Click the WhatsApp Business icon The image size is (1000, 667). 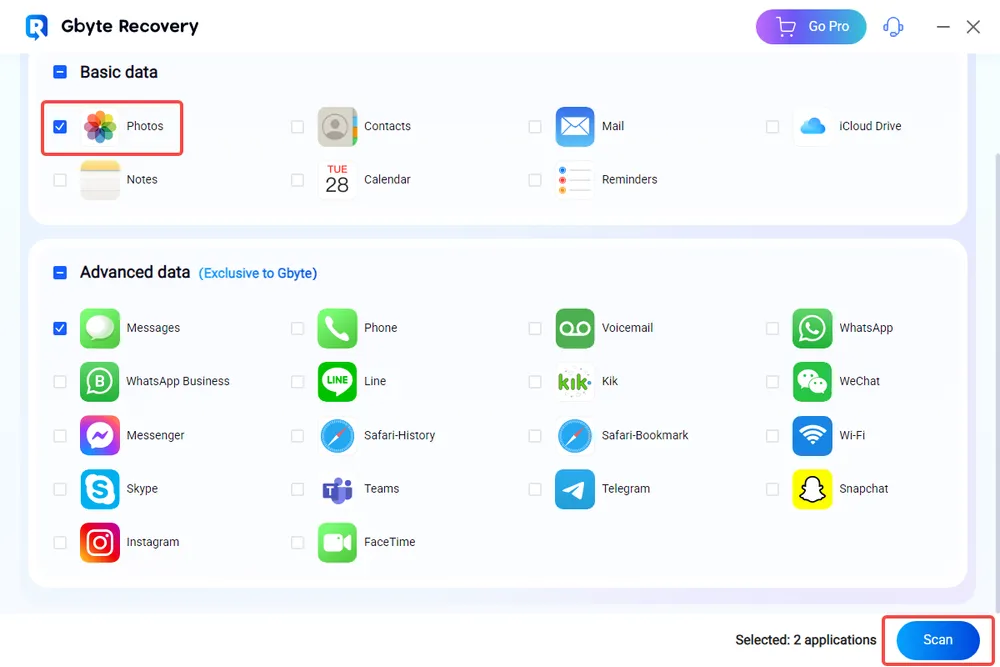point(100,381)
